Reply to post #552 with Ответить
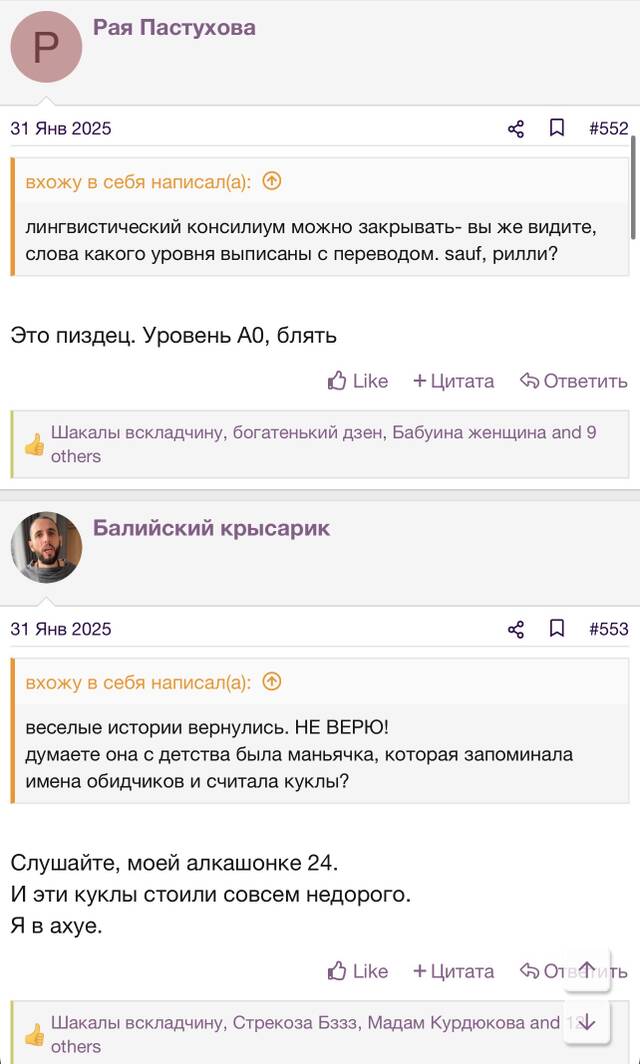The height and width of the screenshot is (1064, 640). (x=573, y=381)
